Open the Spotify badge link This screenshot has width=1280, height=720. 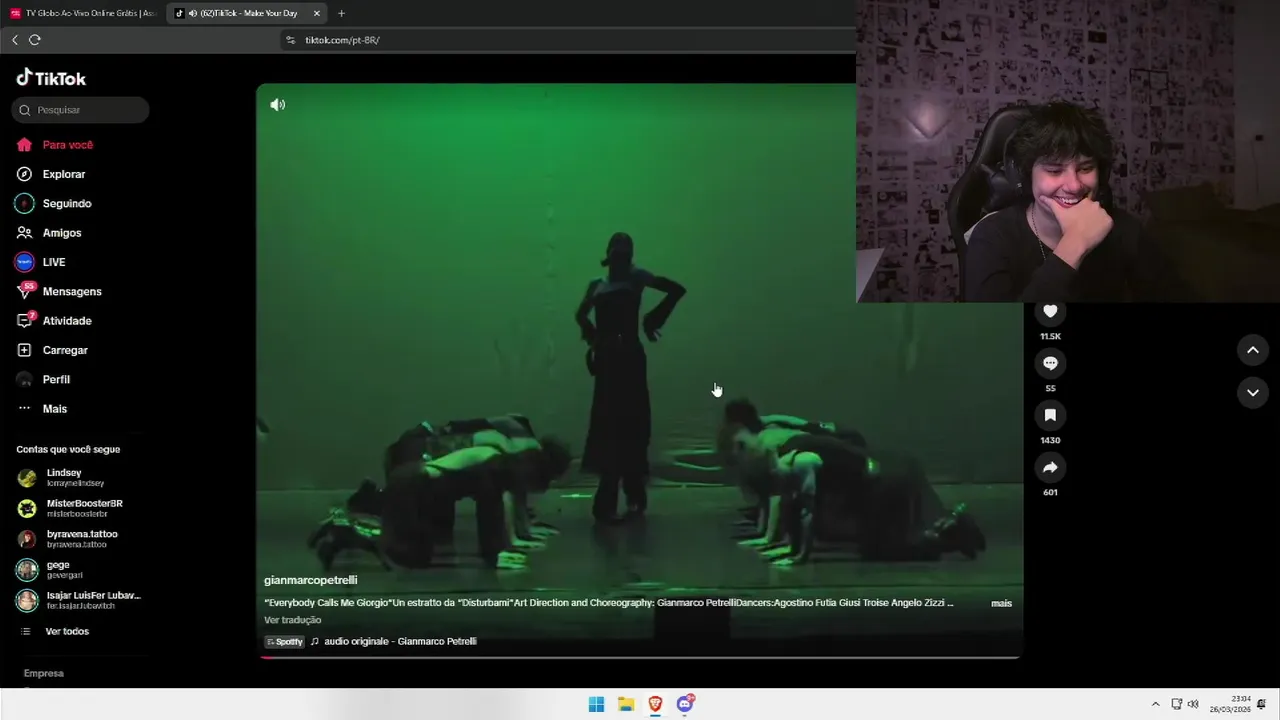[285, 642]
